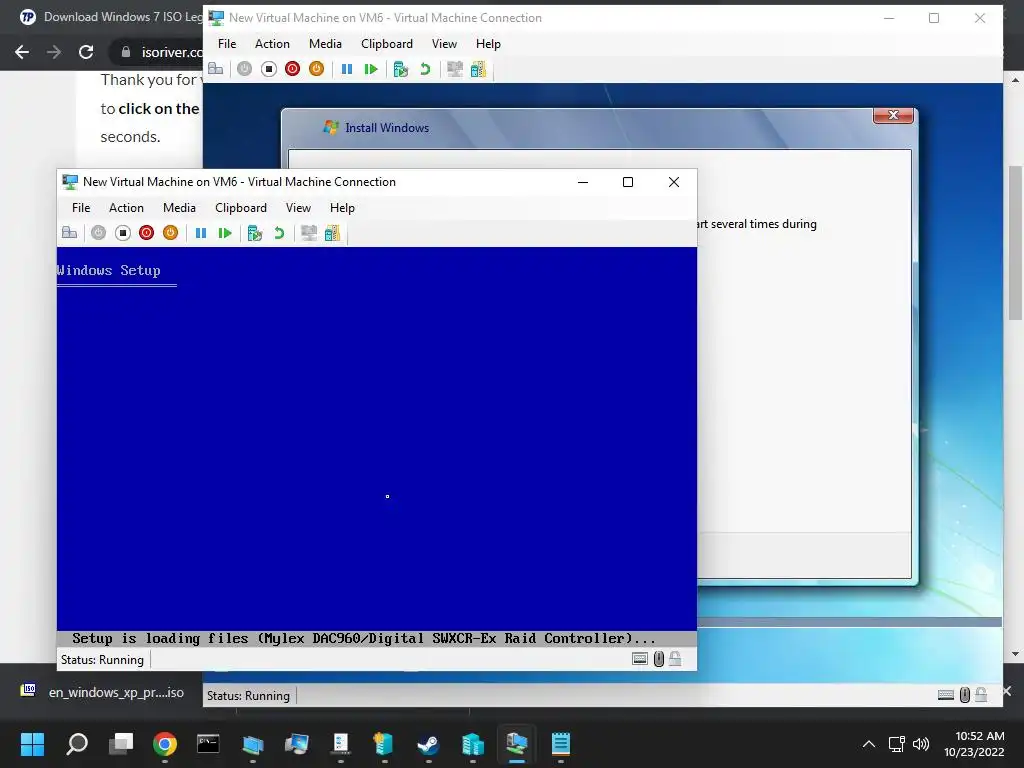Open Task View from taskbar
Screen dimensions: 1024x768
pos(121,743)
